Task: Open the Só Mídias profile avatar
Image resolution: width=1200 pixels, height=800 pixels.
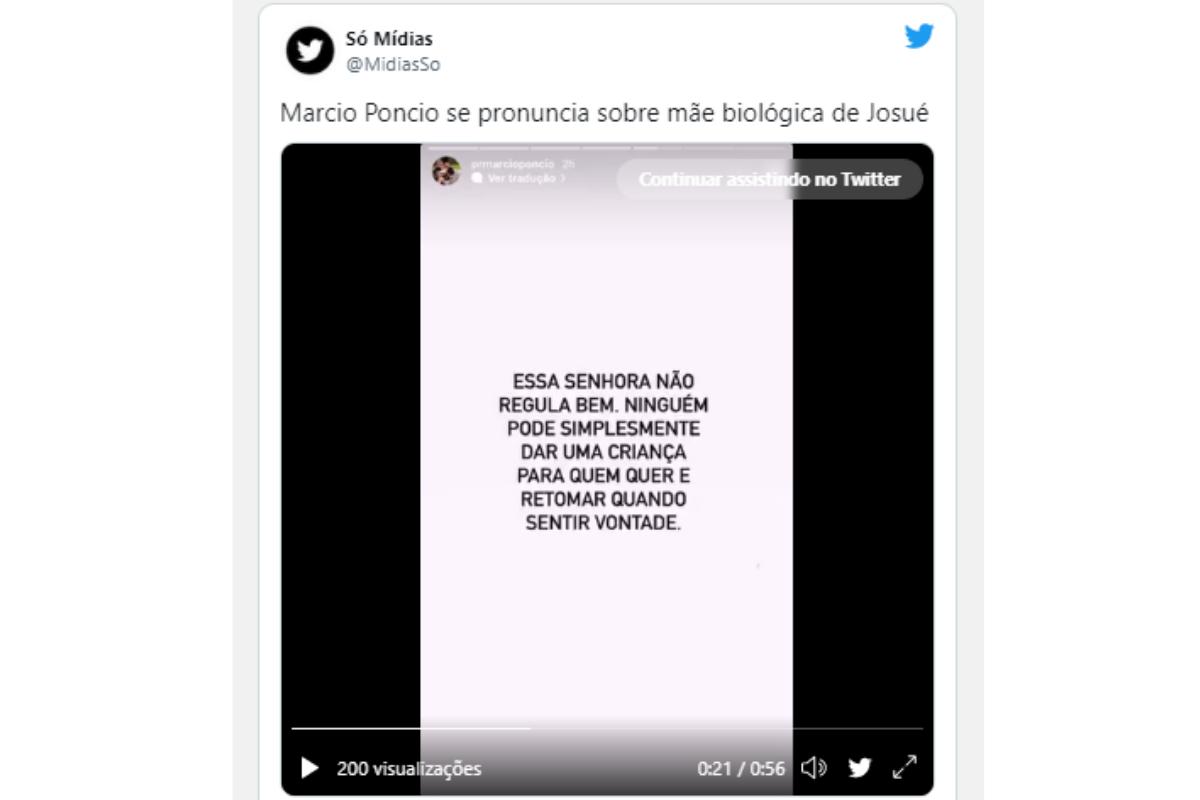Action: coord(309,50)
